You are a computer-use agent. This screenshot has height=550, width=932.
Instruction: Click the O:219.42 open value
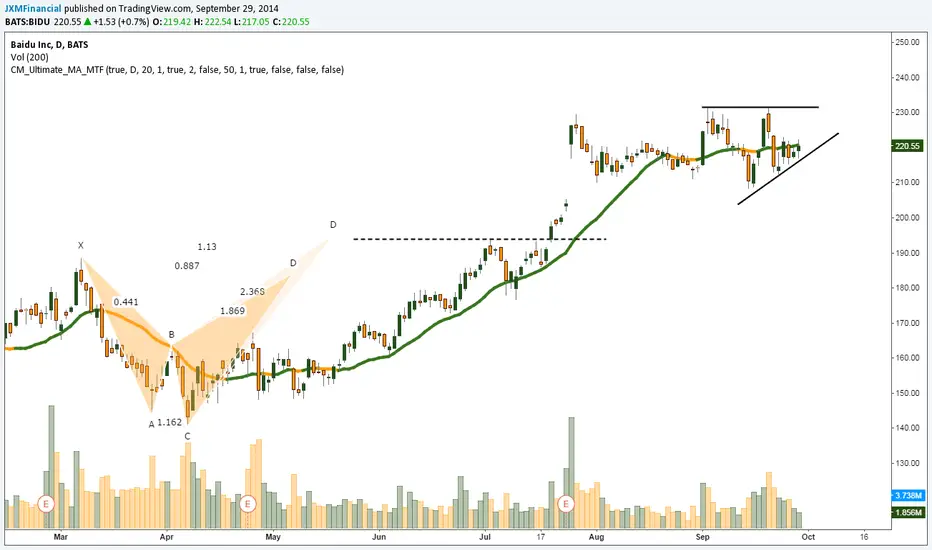click(172, 22)
